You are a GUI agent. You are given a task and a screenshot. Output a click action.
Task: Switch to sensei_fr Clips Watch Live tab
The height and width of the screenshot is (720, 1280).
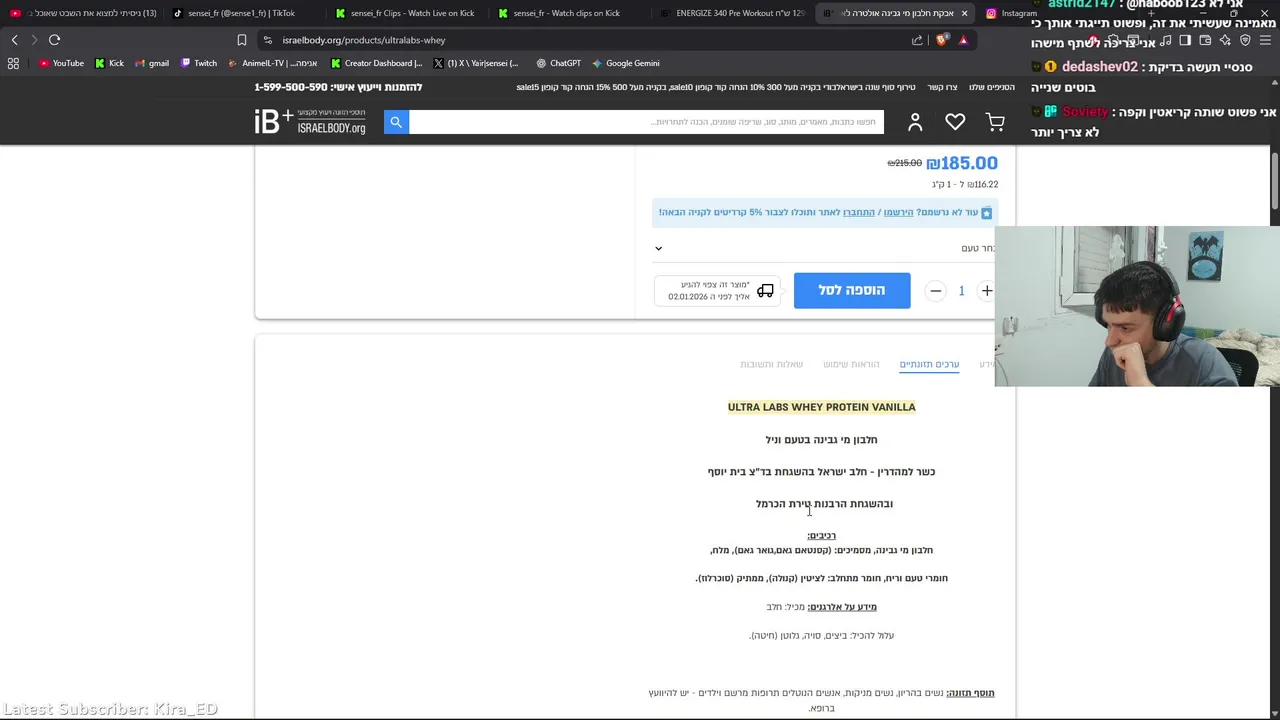tap(410, 13)
